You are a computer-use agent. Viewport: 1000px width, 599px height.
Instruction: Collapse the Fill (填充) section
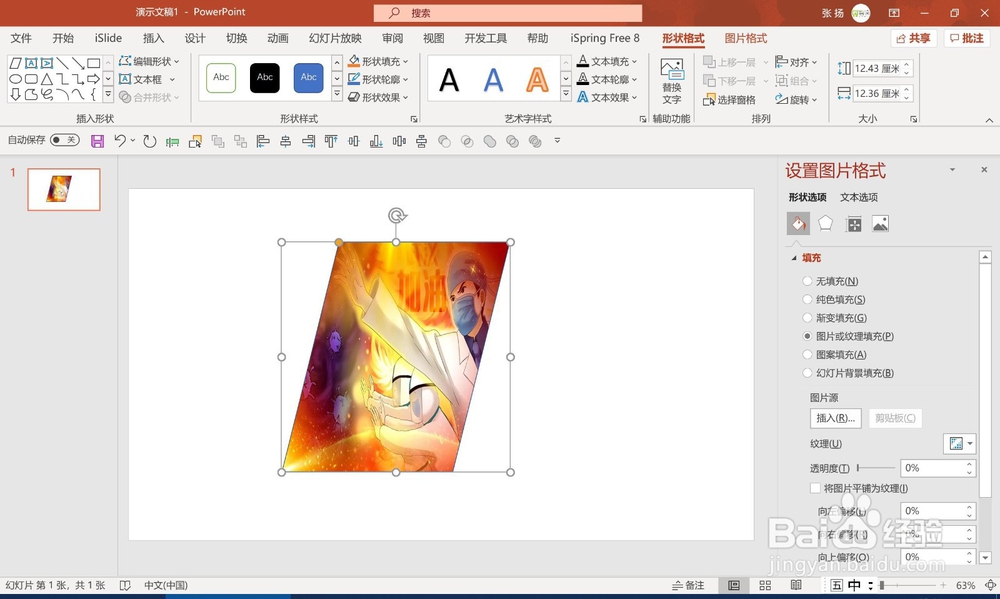[794, 258]
